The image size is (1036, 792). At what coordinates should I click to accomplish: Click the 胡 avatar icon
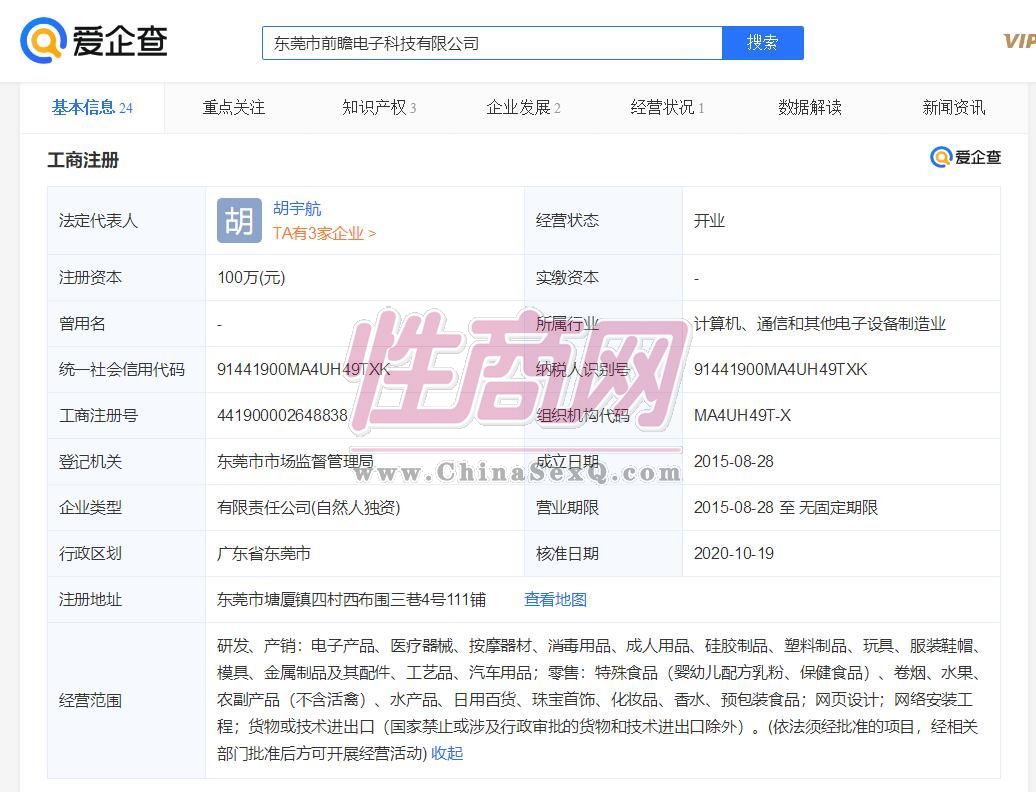pyautogui.click(x=239, y=220)
